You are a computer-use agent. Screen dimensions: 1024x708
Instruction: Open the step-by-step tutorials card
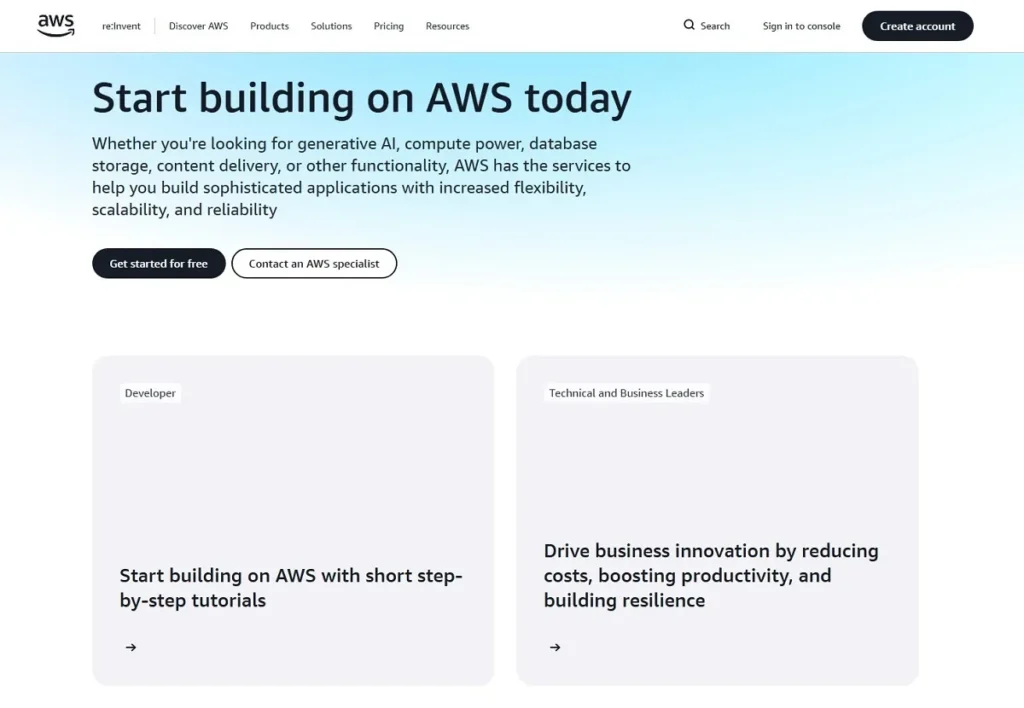point(292,520)
